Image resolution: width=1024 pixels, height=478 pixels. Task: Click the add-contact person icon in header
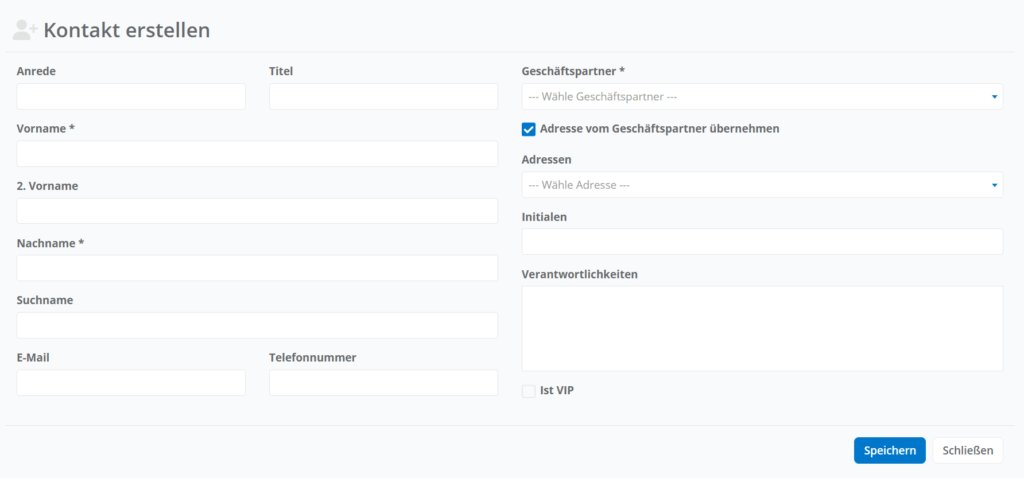pyautogui.click(x=25, y=30)
